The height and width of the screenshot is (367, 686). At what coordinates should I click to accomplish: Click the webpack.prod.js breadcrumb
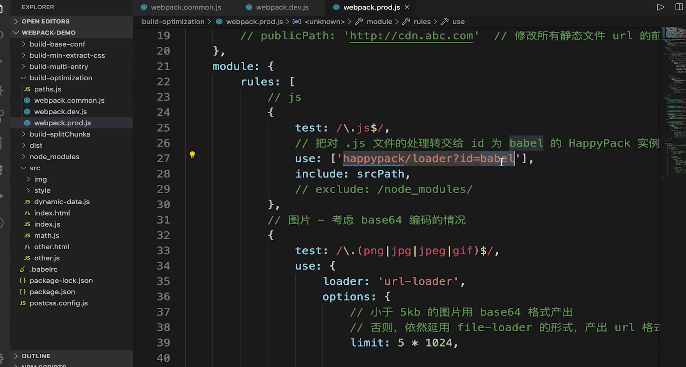254,21
